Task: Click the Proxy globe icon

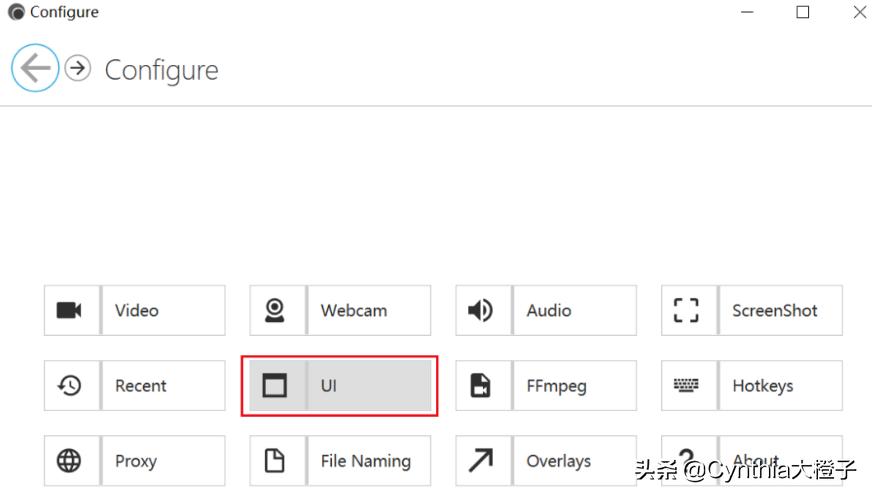Action: [69, 461]
